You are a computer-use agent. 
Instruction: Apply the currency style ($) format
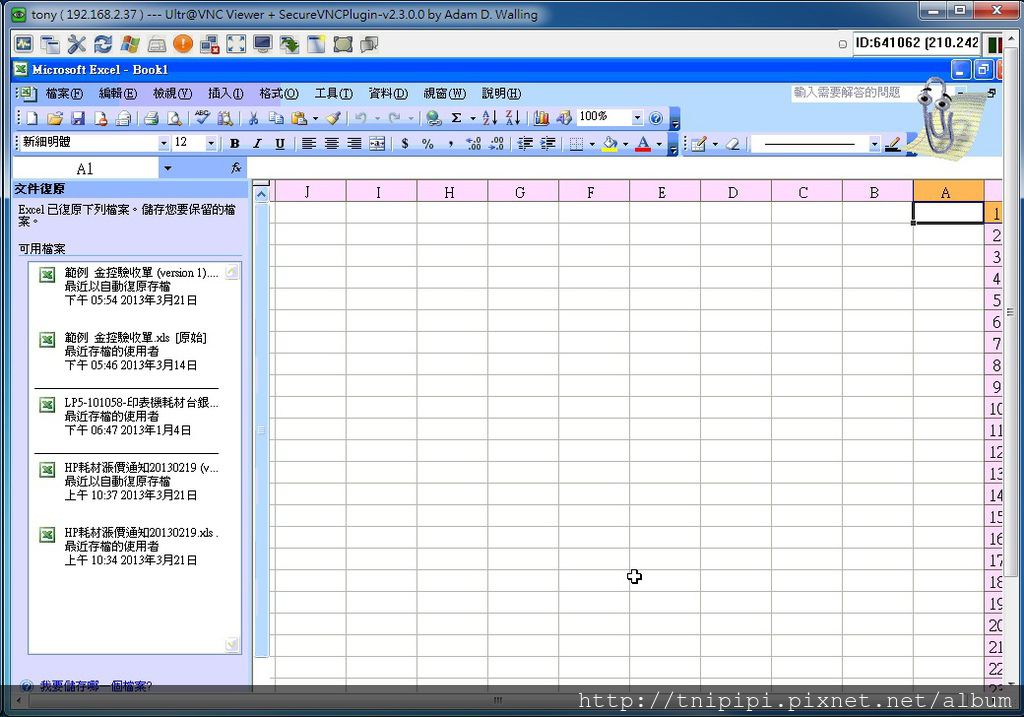coord(405,144)
